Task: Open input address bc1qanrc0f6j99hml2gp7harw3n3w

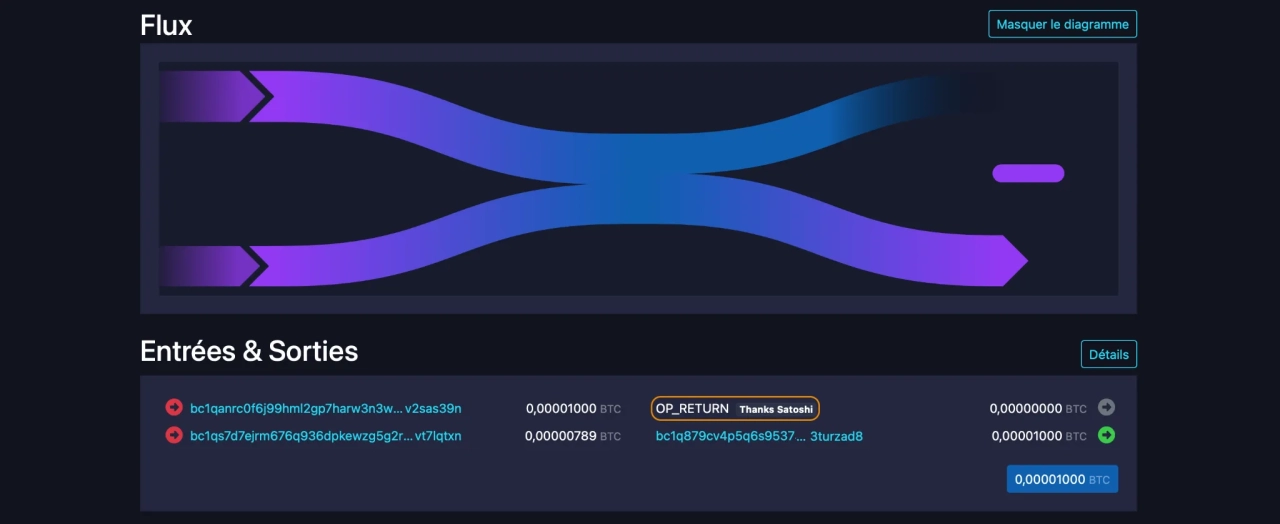Action: click(x=325, y=408)
